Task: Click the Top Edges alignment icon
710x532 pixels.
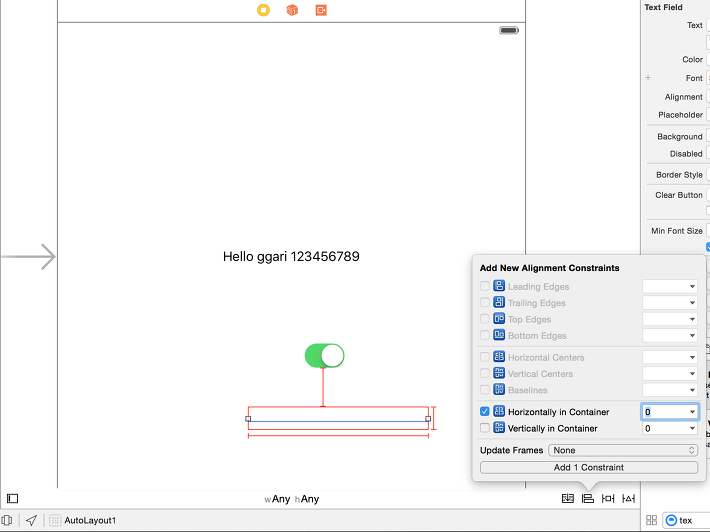Action: [x=499, y=318]
